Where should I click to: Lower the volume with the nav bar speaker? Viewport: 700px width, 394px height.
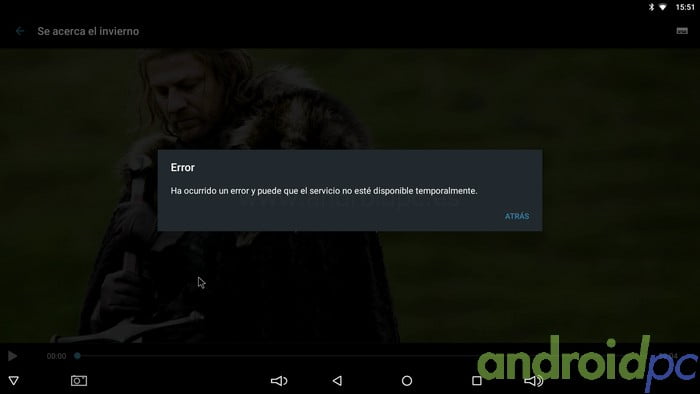coord(279,381)
